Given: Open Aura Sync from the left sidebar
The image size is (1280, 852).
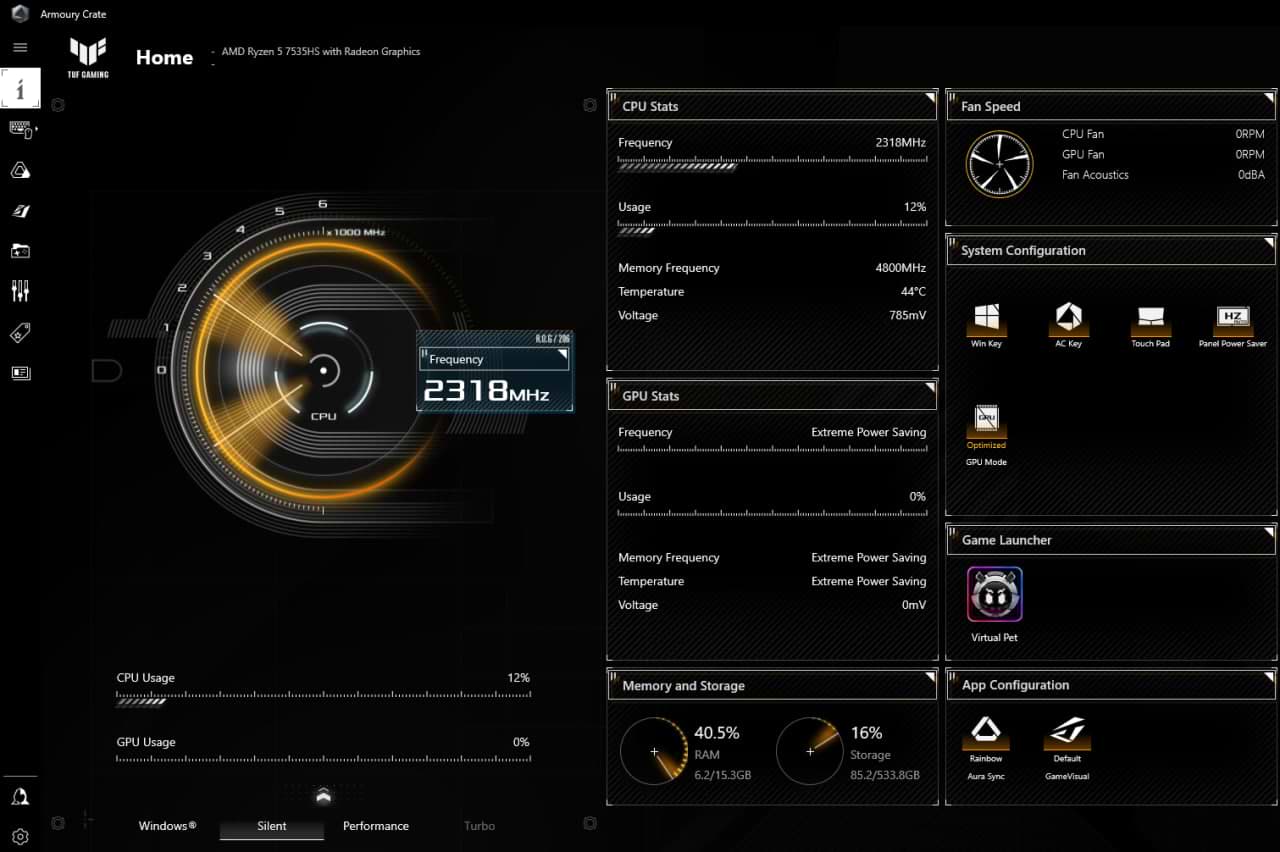Looking at the screenshot, I should click(20, 170).
